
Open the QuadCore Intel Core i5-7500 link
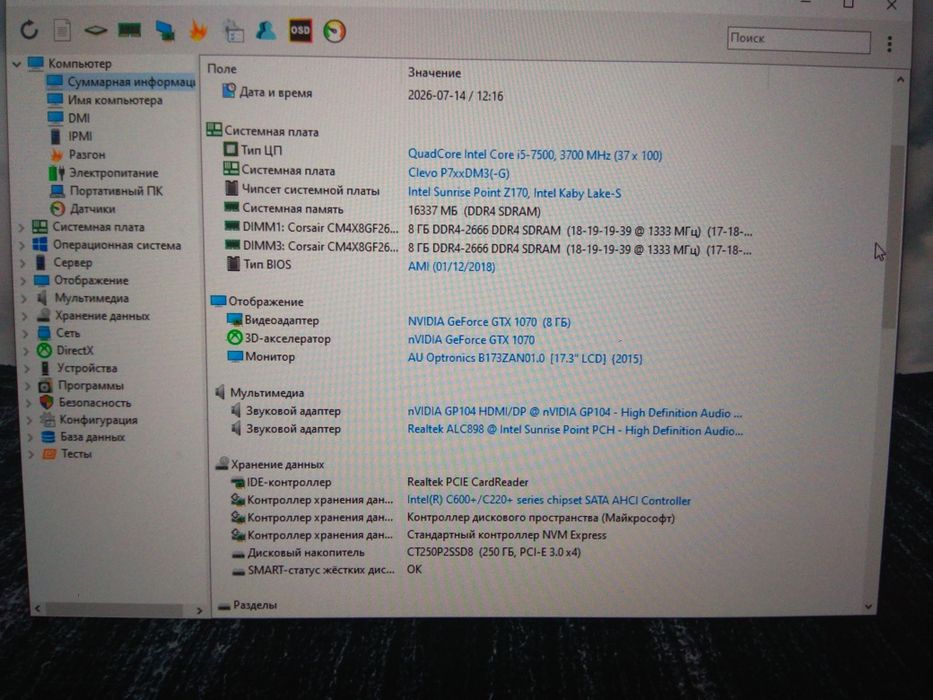(x=535, y=155)
